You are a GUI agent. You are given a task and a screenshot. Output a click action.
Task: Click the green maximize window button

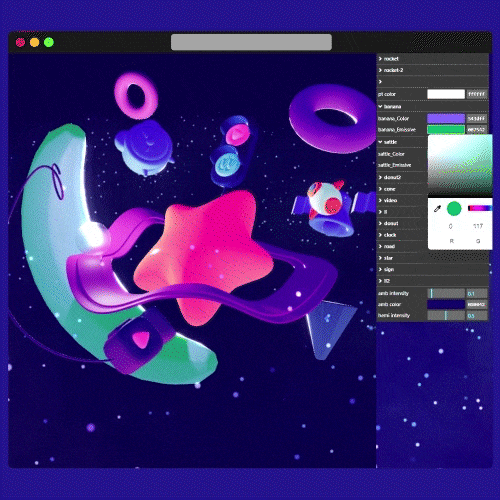(x=49, y=42)
